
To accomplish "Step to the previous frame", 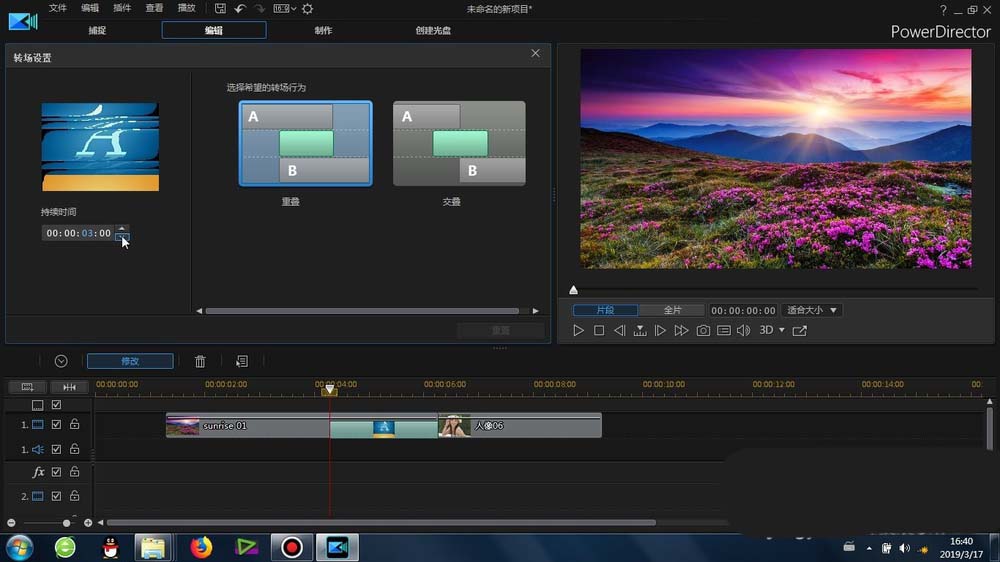I will pyautogui.click(x=619, y=330).
